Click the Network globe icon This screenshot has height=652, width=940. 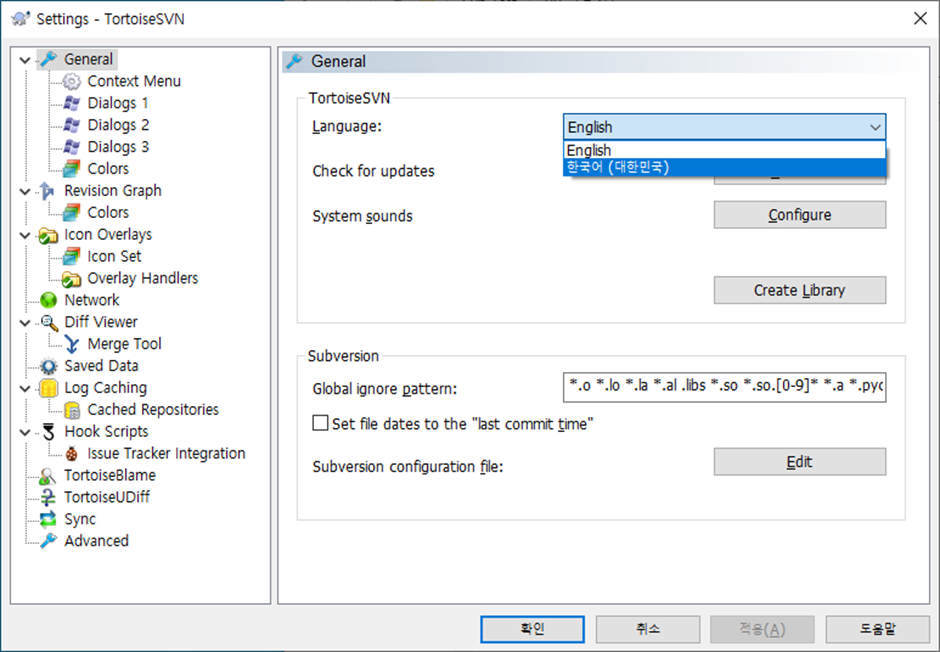pos(49,300)
